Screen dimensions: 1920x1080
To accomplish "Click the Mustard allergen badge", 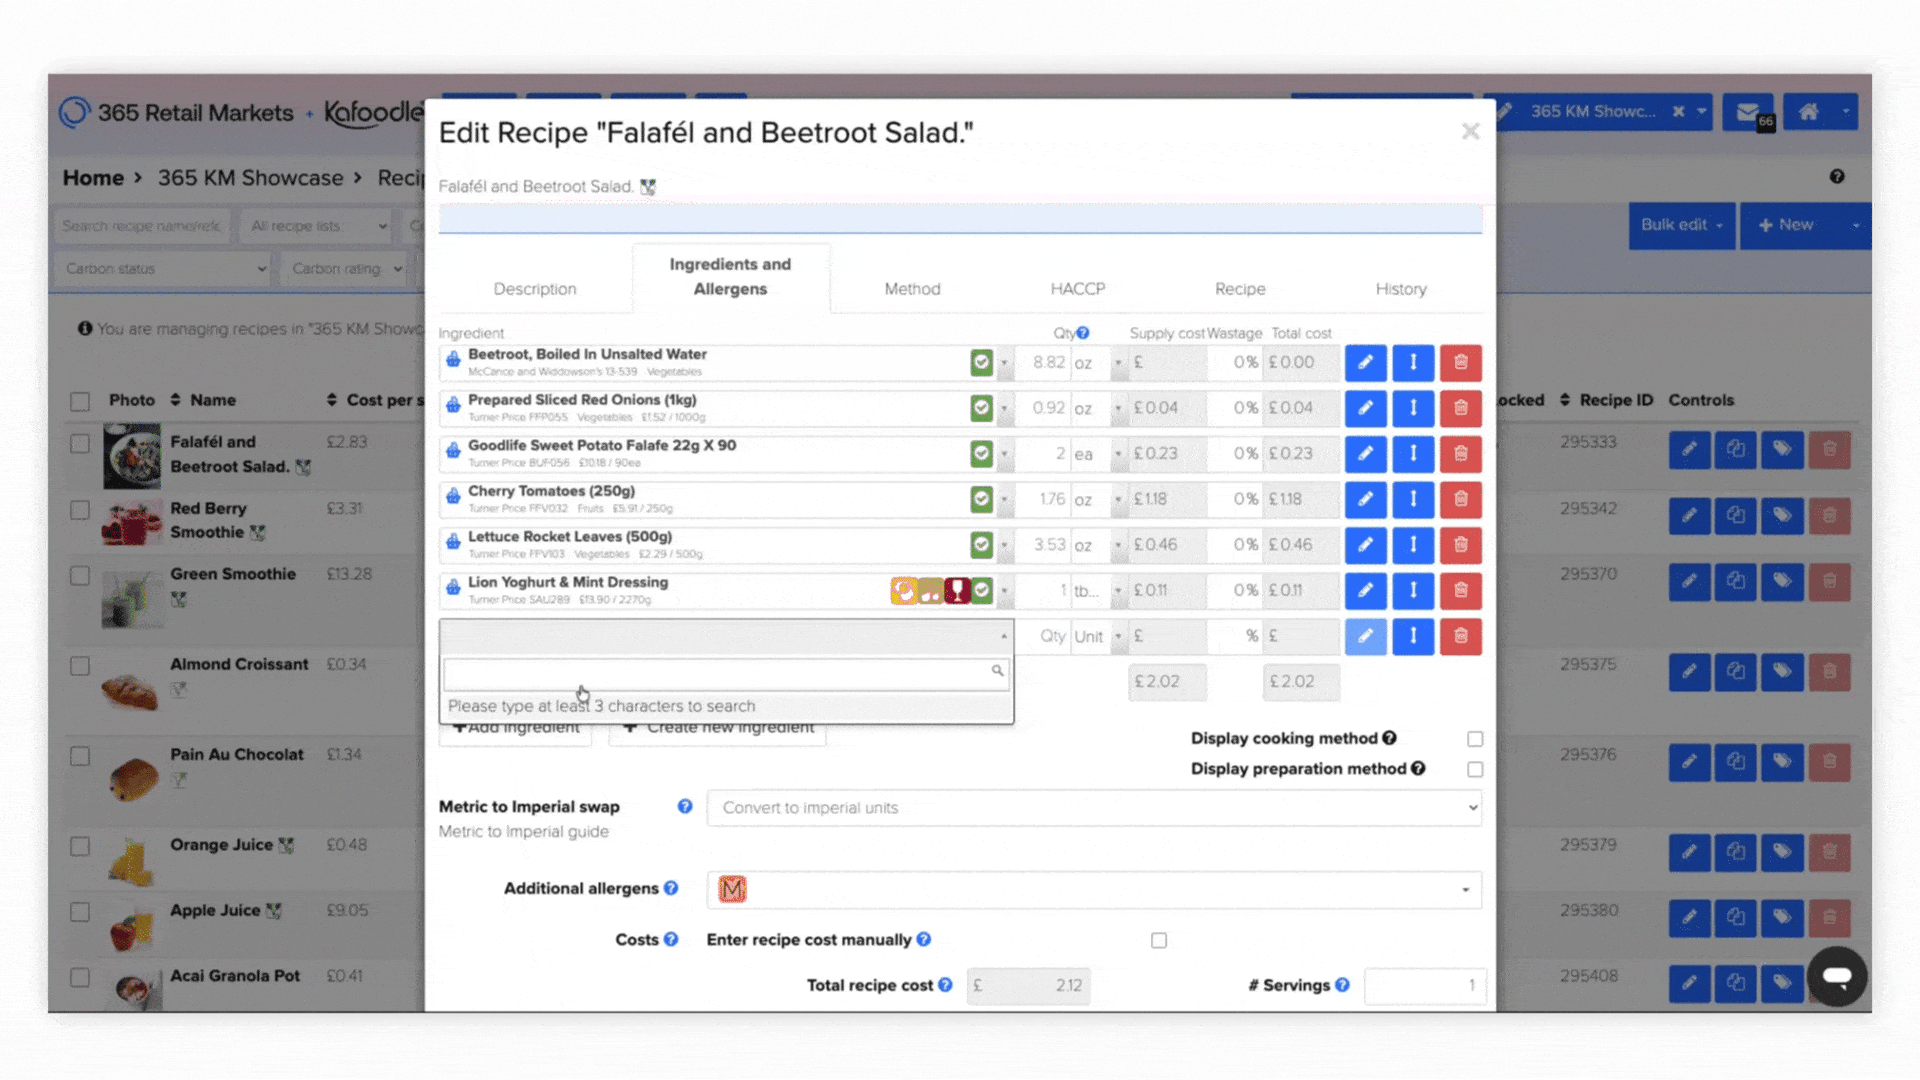I will coord(732,889).
